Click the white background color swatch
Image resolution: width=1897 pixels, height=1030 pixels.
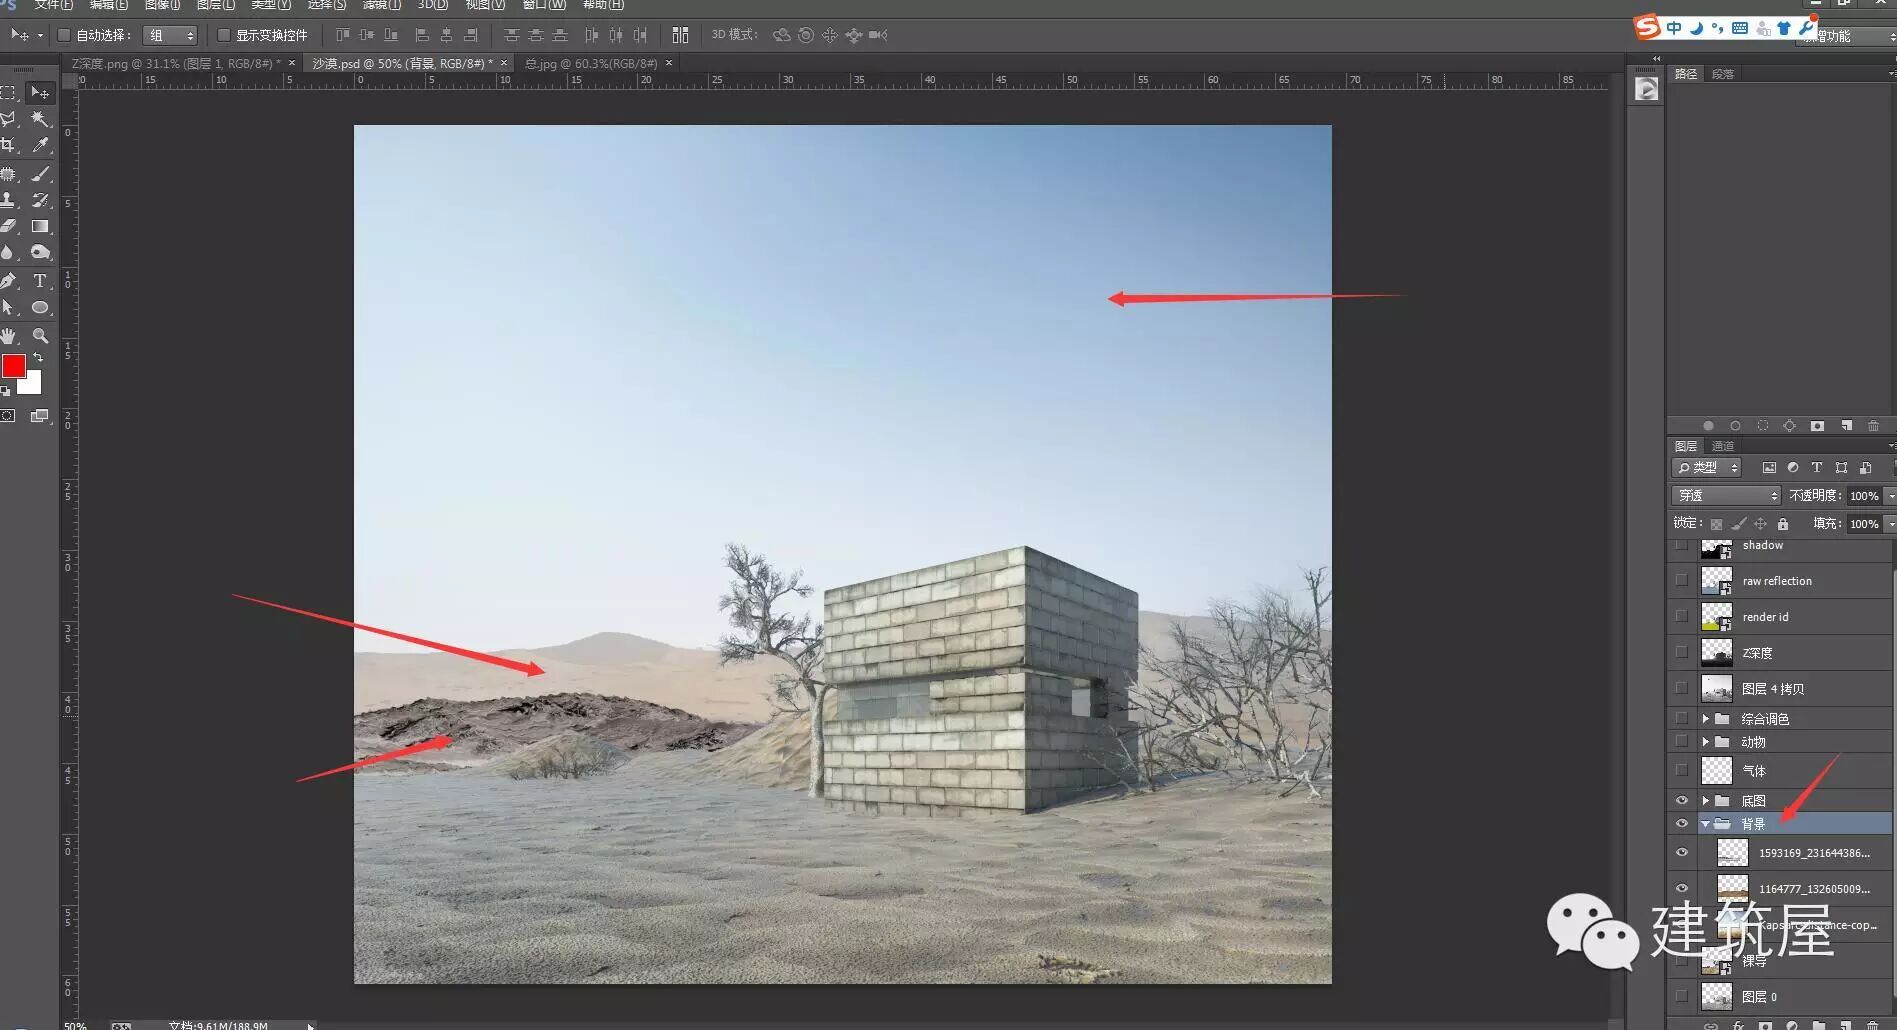32,385
